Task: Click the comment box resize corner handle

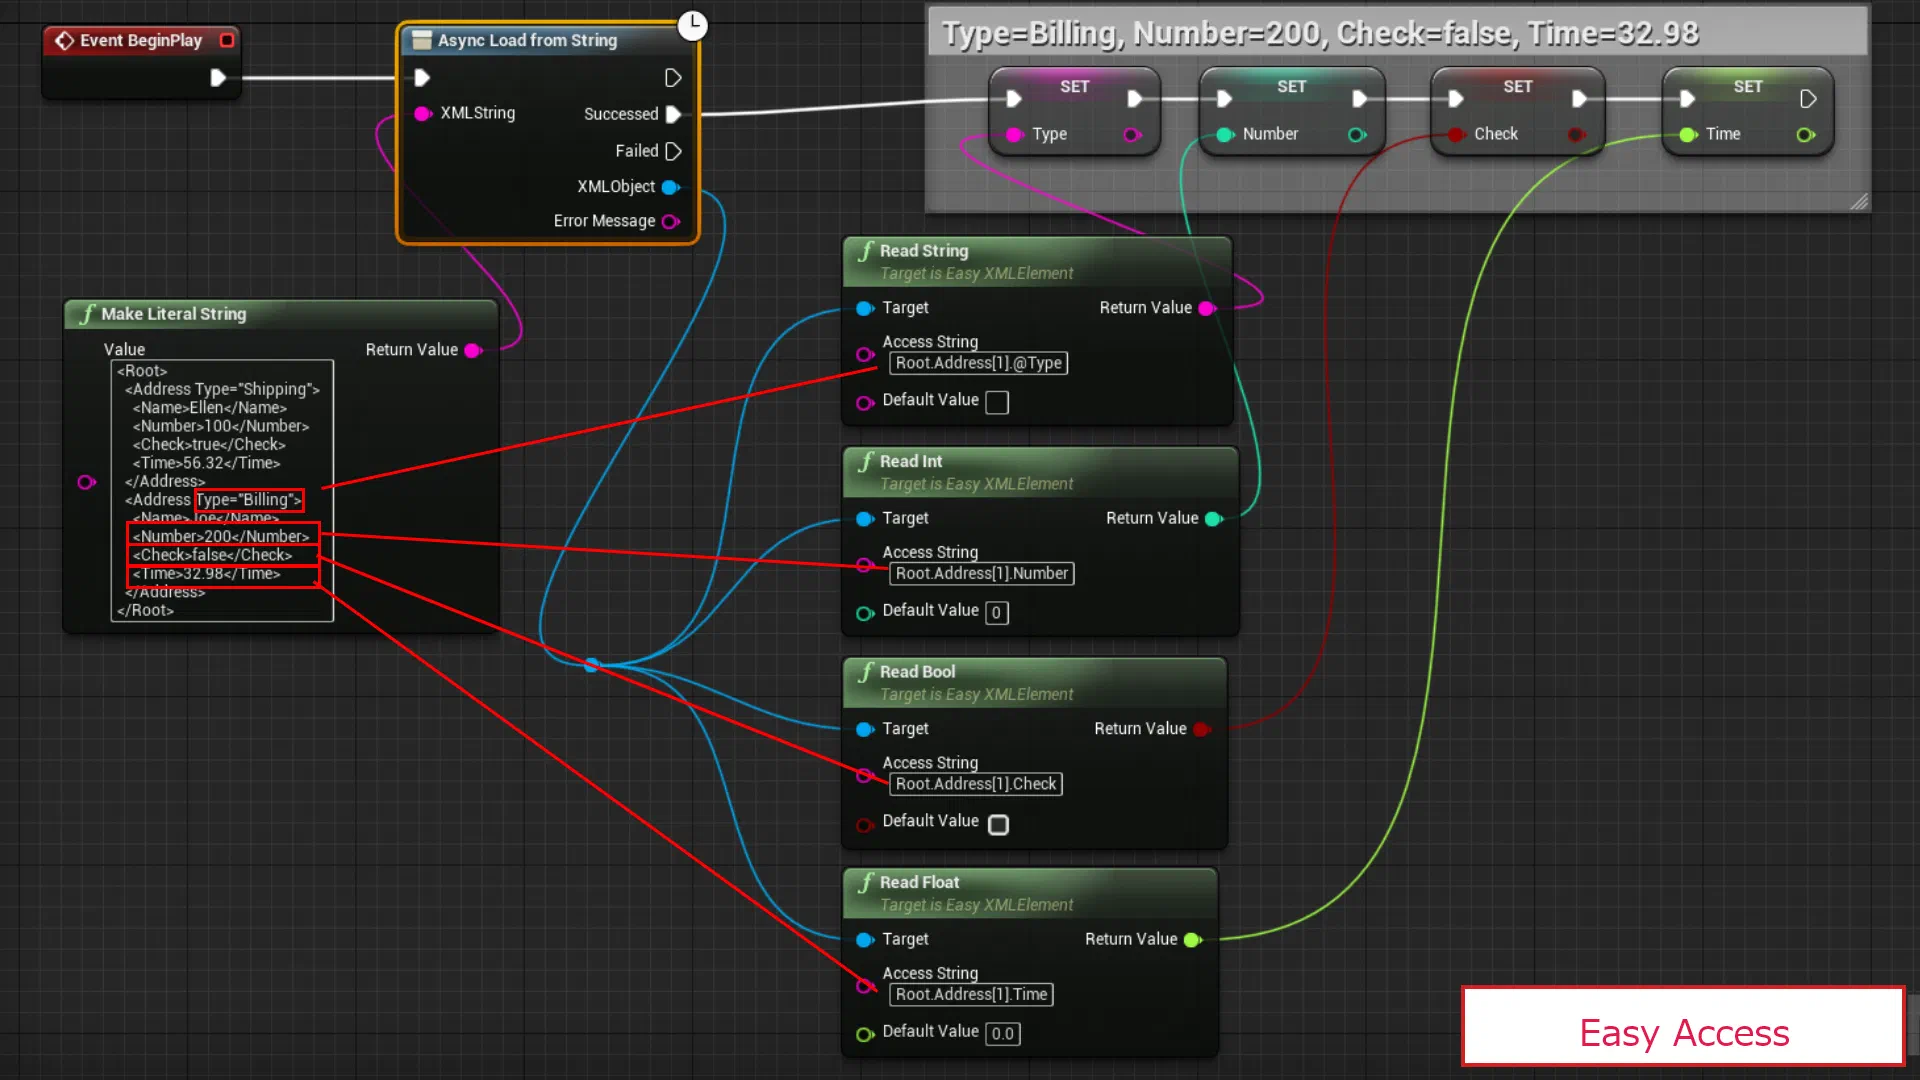Action: (x=1859, y=202)
